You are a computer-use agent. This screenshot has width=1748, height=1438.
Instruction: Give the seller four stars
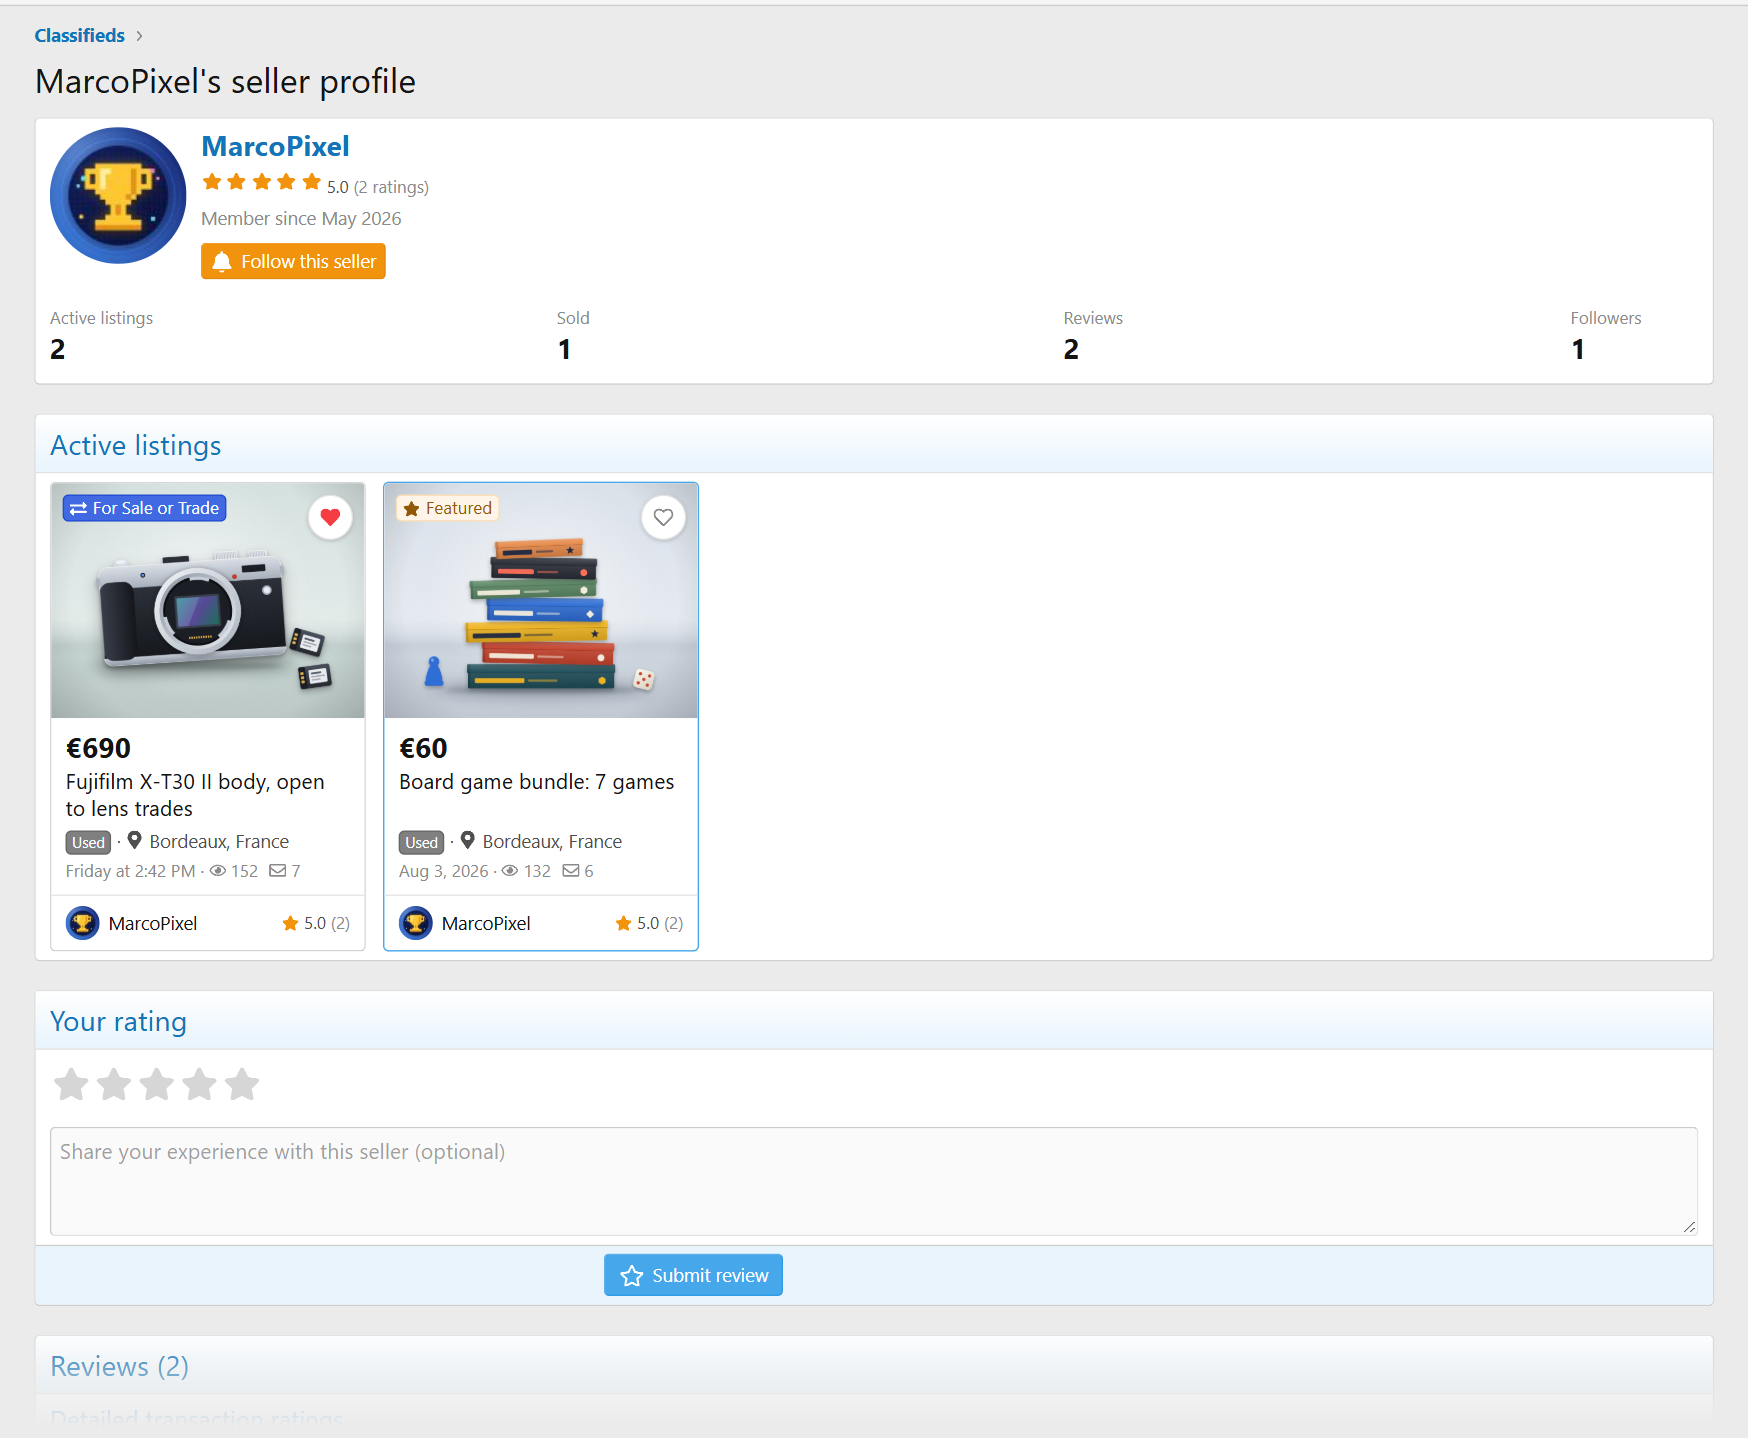(200, 1084)
